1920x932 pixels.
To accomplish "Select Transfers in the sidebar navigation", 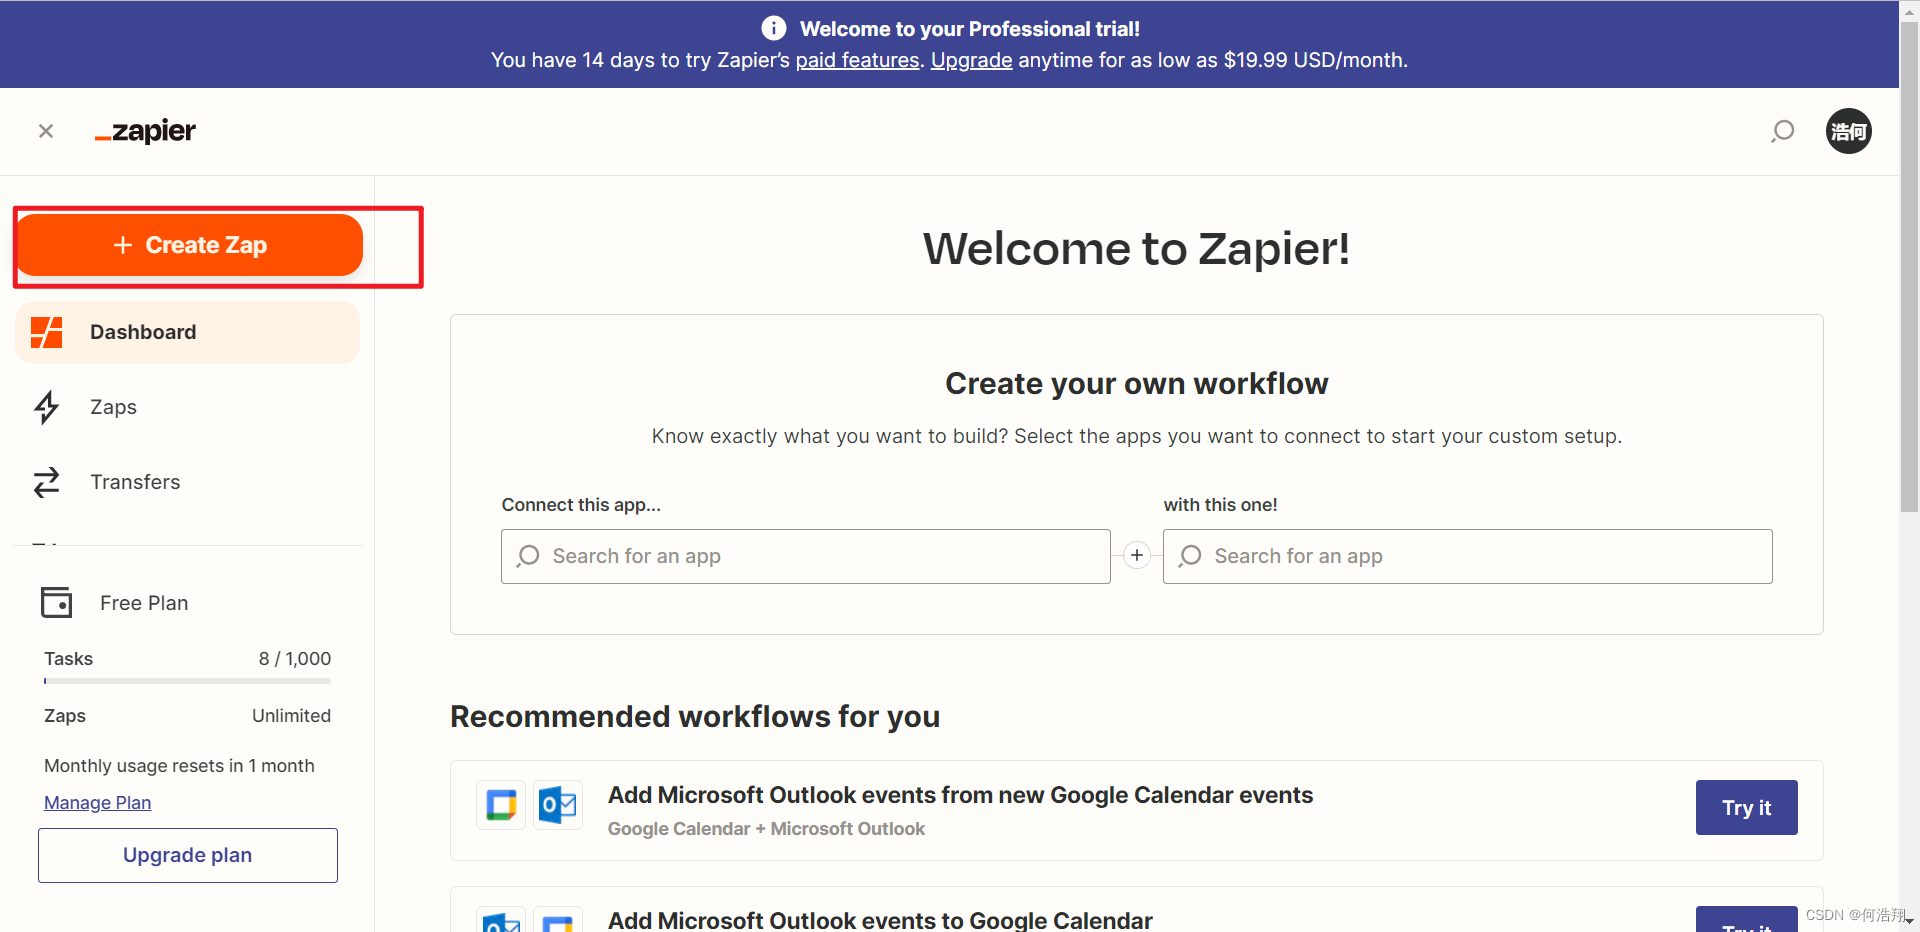I will pos(135,482).
